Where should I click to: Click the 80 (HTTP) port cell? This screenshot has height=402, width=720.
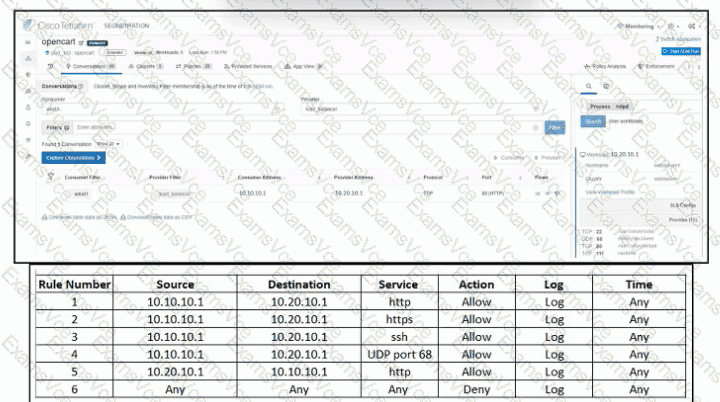point(492,193)
